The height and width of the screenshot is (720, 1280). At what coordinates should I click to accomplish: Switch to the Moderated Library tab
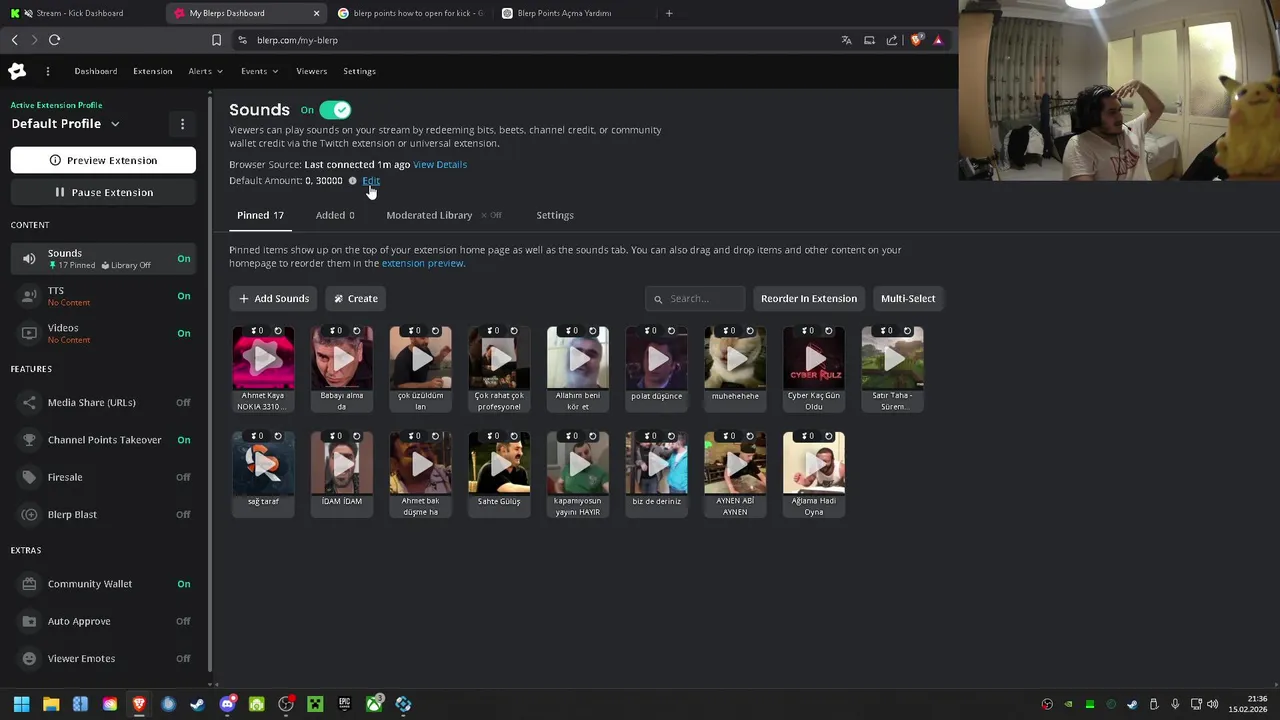[x=429, y=215]
